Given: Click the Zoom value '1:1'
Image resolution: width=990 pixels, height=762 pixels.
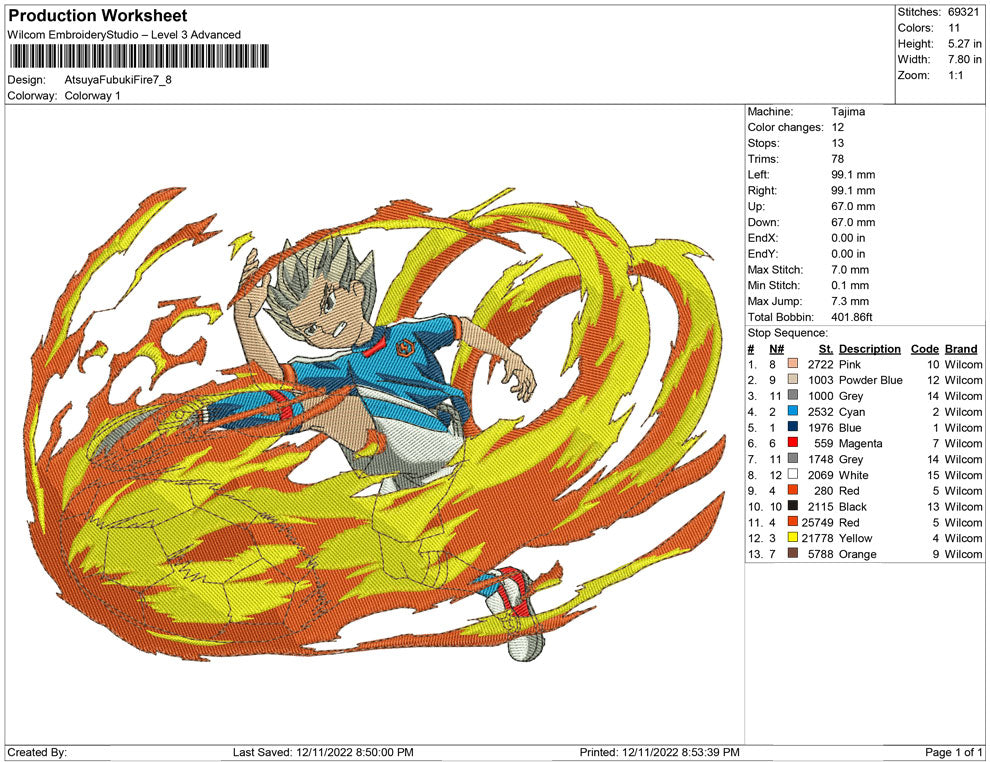Looking at the screenshot, I should click(x=956, y=75).
